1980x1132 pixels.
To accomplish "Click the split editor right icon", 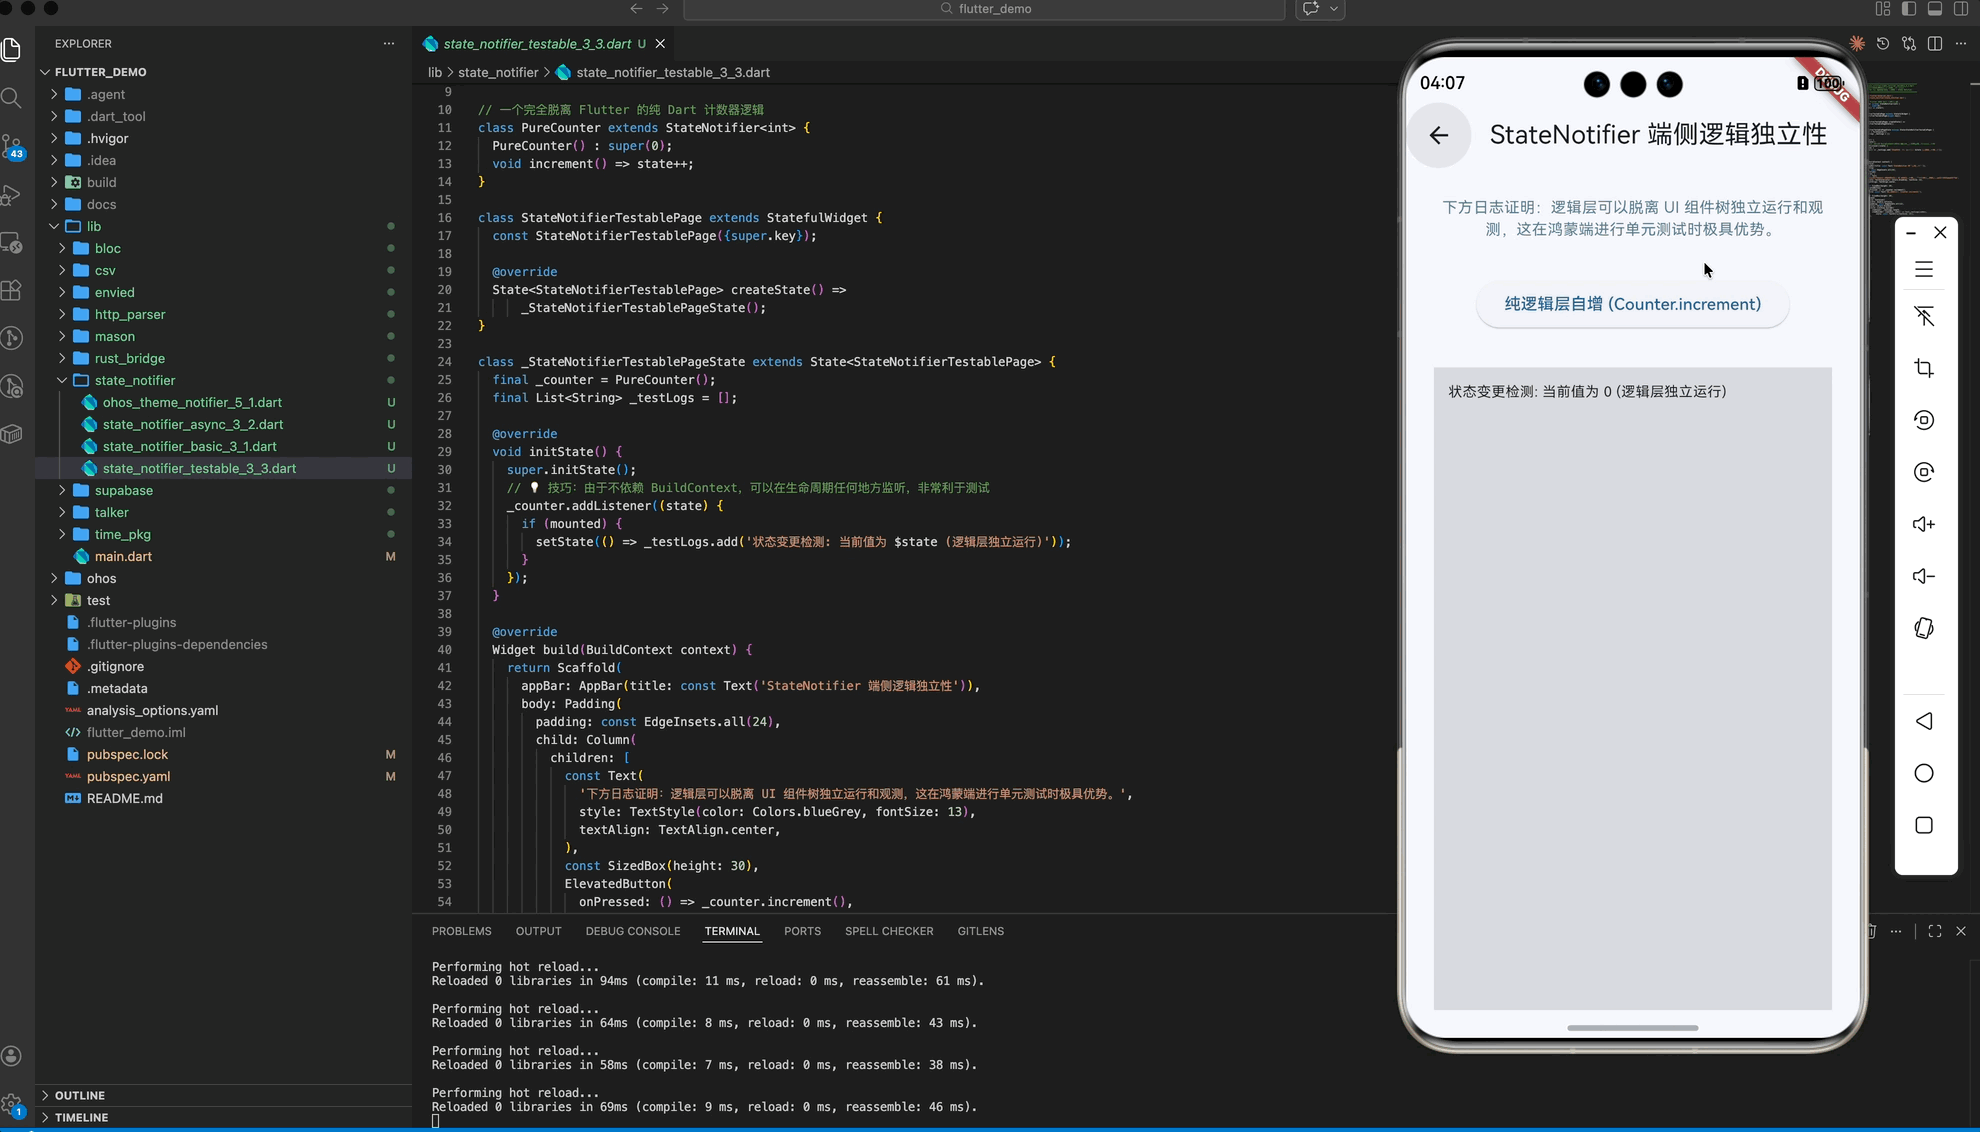I will [x=1935, y=44].
